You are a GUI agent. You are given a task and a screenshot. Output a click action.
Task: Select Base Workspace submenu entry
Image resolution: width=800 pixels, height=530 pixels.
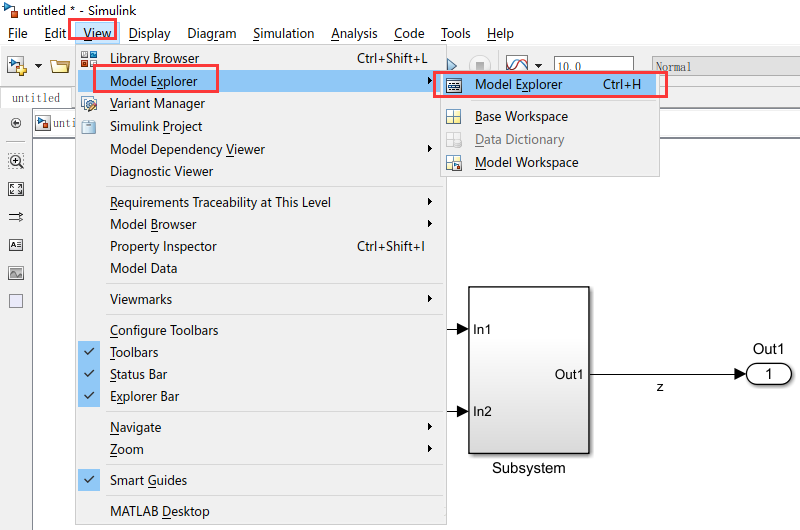coord(550,117)
